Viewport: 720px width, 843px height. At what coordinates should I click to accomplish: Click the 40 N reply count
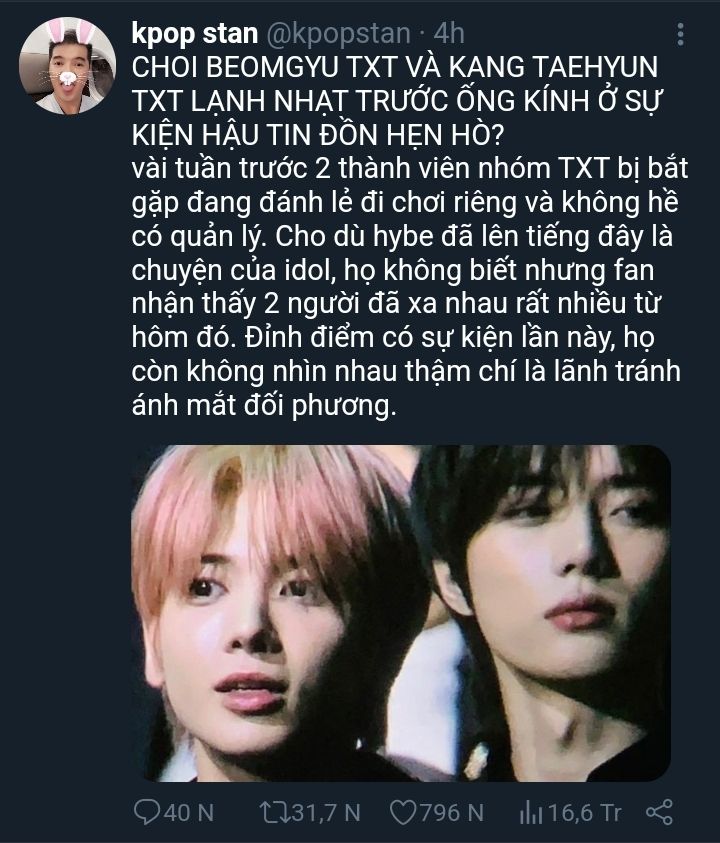tap(189, 812)
